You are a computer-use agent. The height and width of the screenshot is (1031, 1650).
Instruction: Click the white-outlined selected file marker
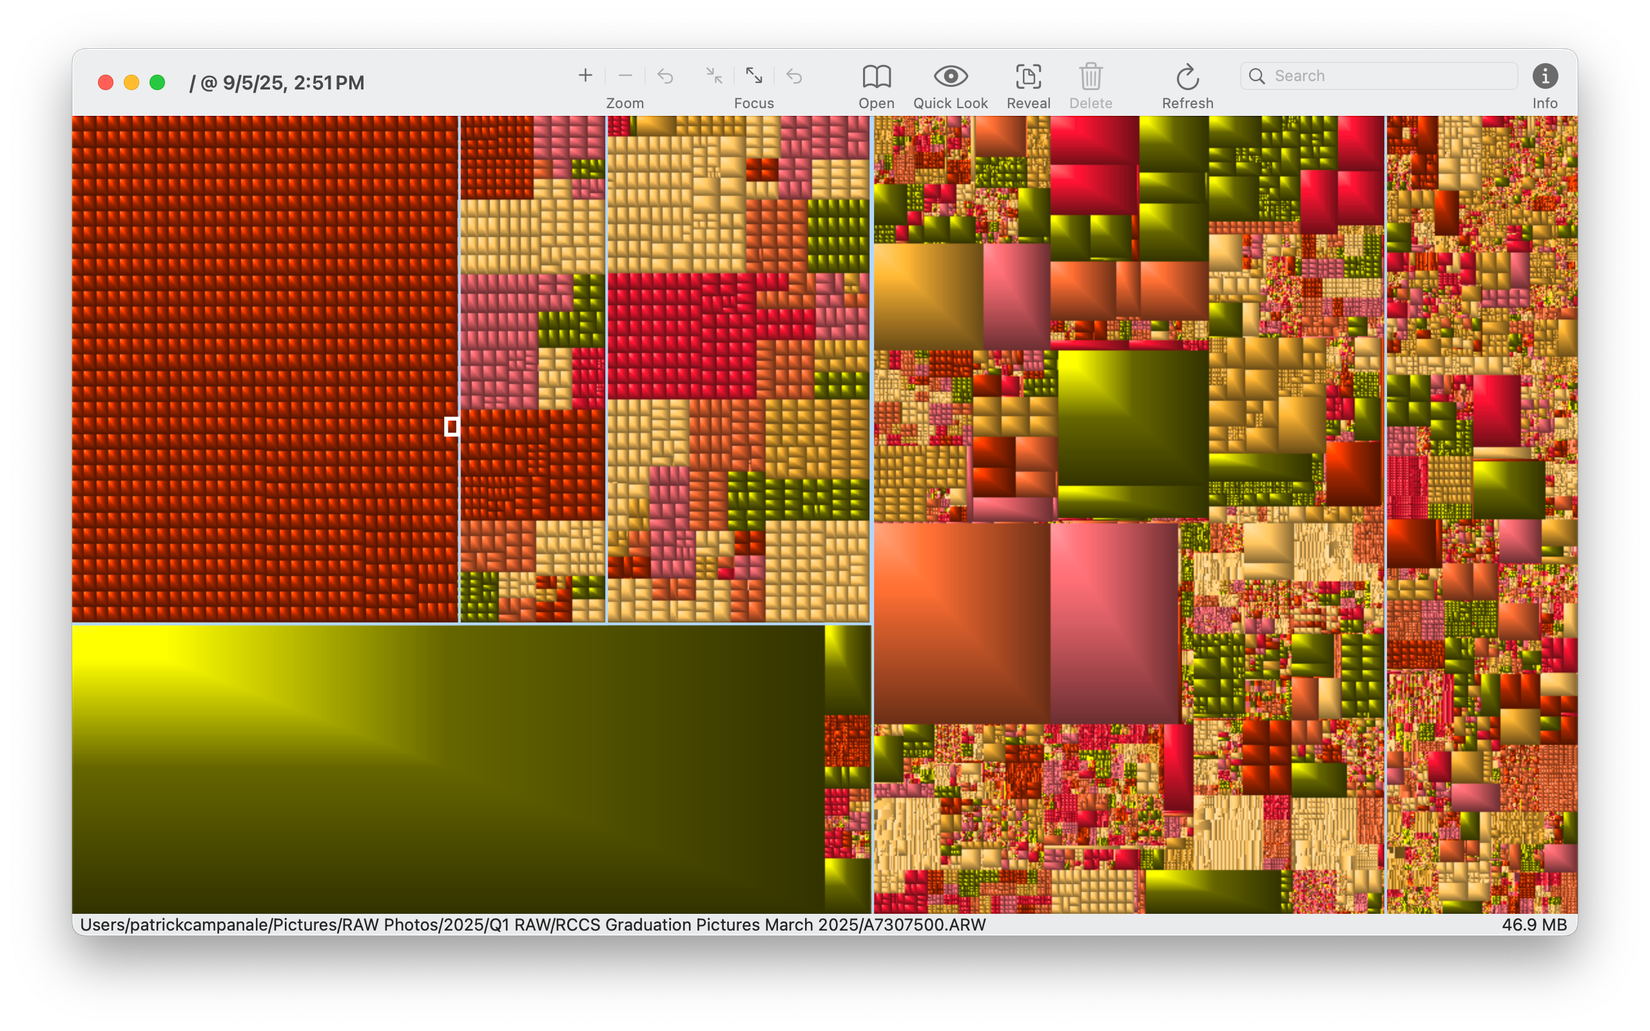point(452,427)
